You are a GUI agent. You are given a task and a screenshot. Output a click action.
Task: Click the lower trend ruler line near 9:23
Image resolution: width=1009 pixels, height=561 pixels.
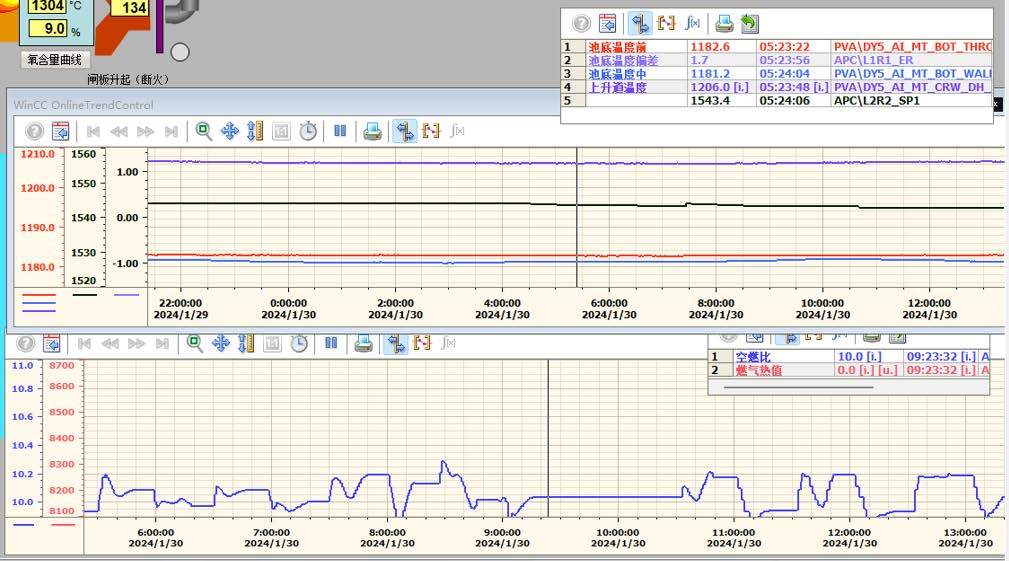548,439
